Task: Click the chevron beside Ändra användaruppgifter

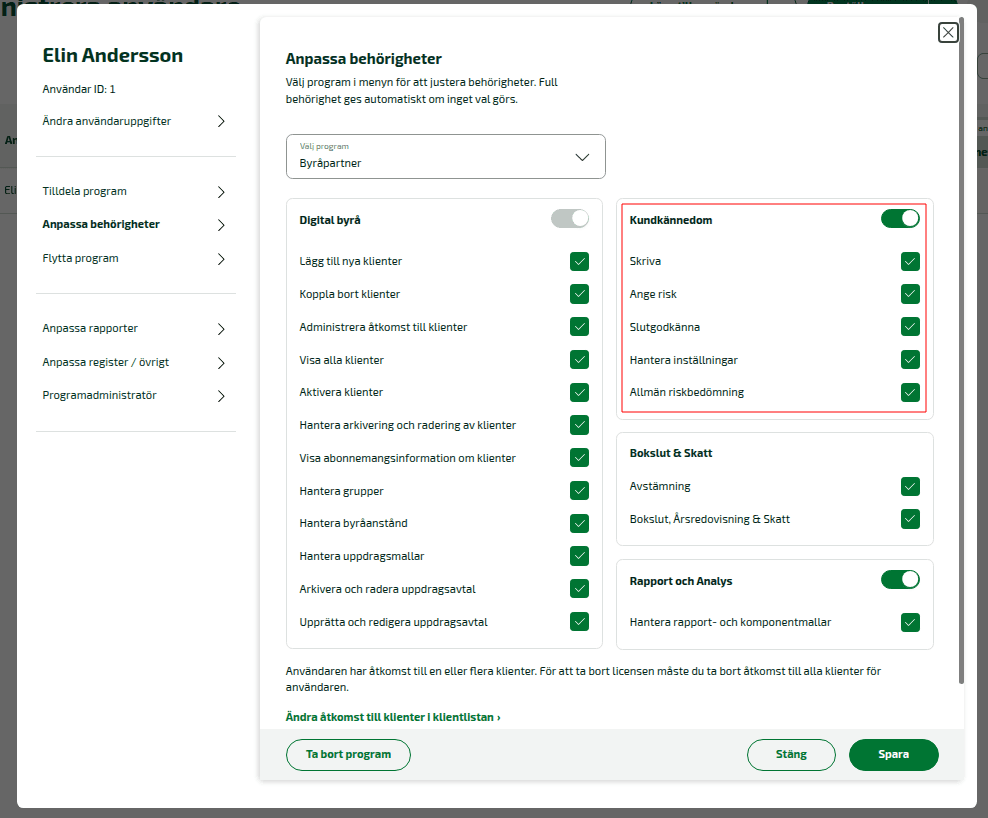Action: (x=221, y=121)
